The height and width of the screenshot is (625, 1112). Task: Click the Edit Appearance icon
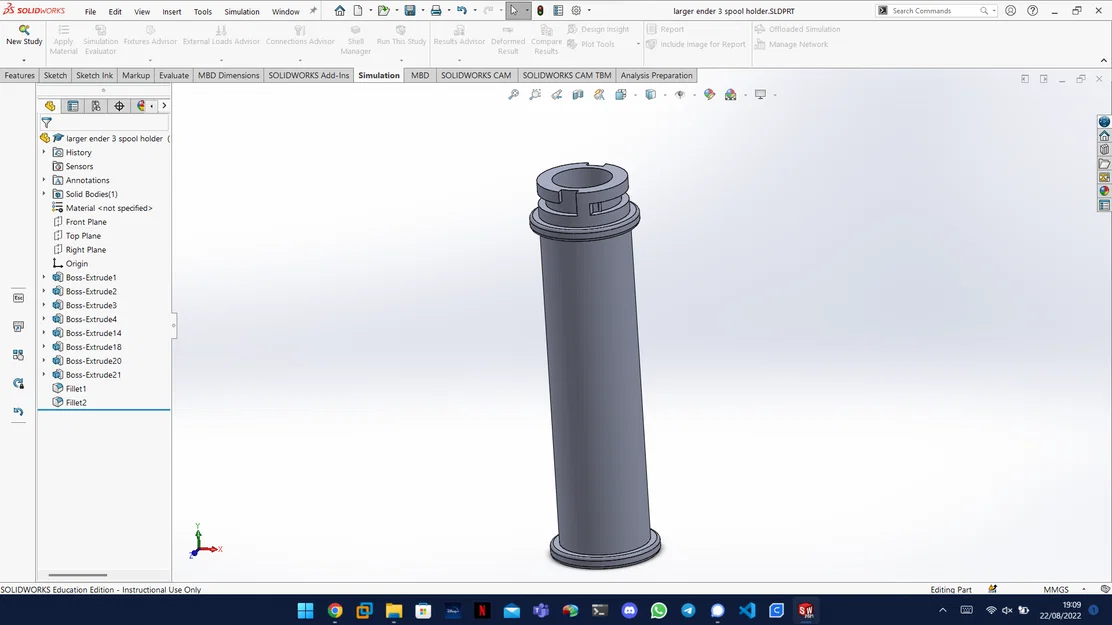(x=709, y=94)
